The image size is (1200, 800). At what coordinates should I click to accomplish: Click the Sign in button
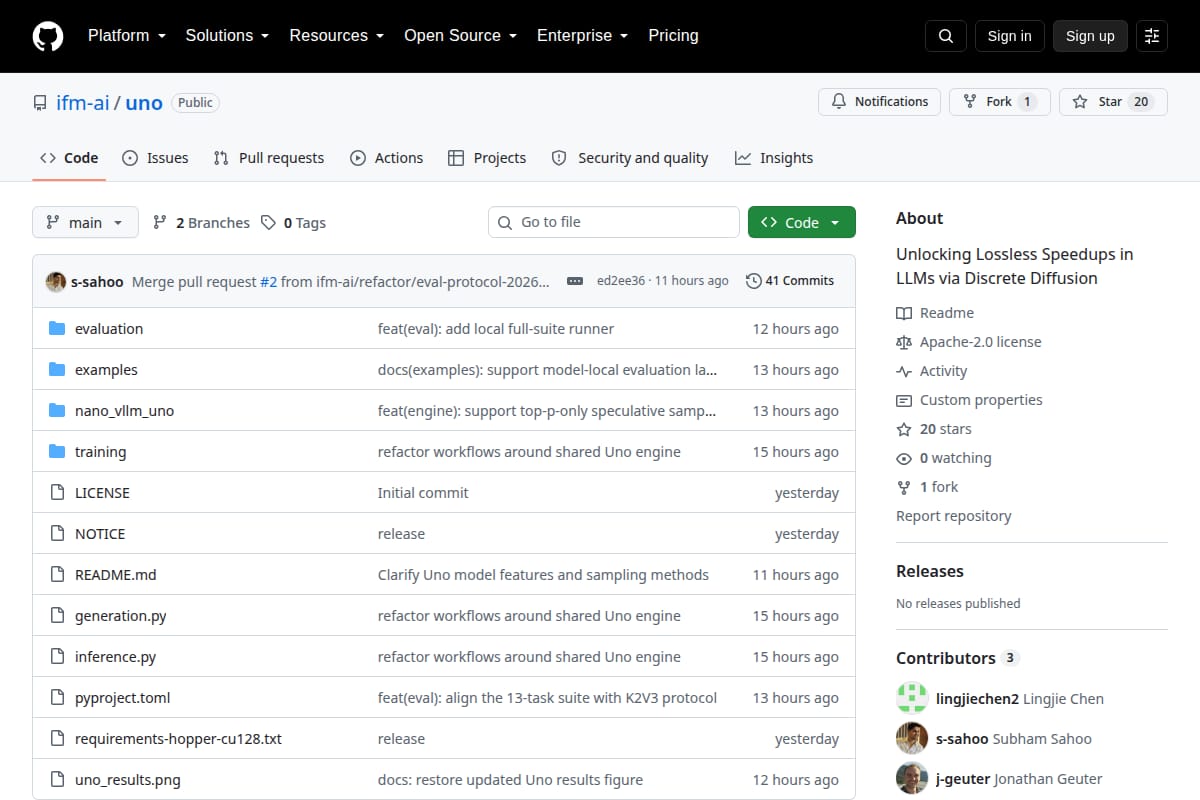pyautogui.click(x=1009, y=36)
